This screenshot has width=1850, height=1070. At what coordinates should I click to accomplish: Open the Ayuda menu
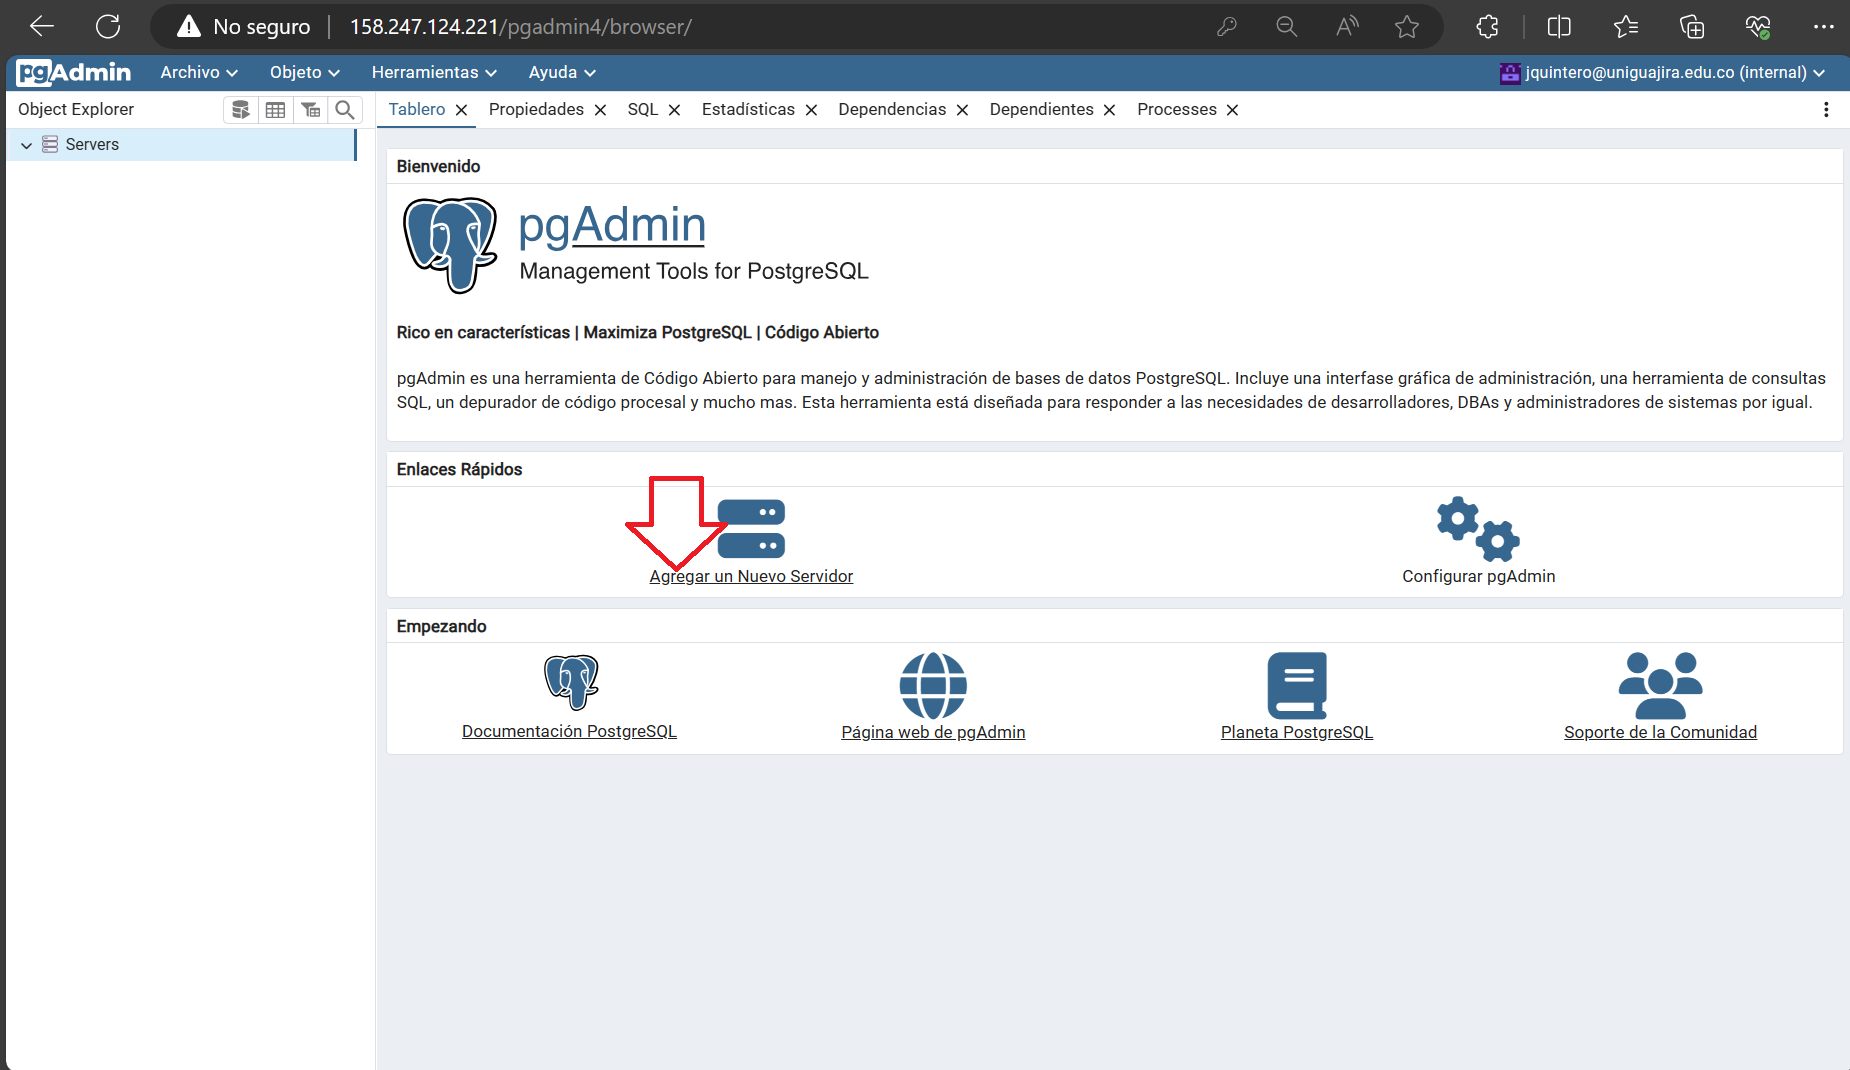[562, 72]
